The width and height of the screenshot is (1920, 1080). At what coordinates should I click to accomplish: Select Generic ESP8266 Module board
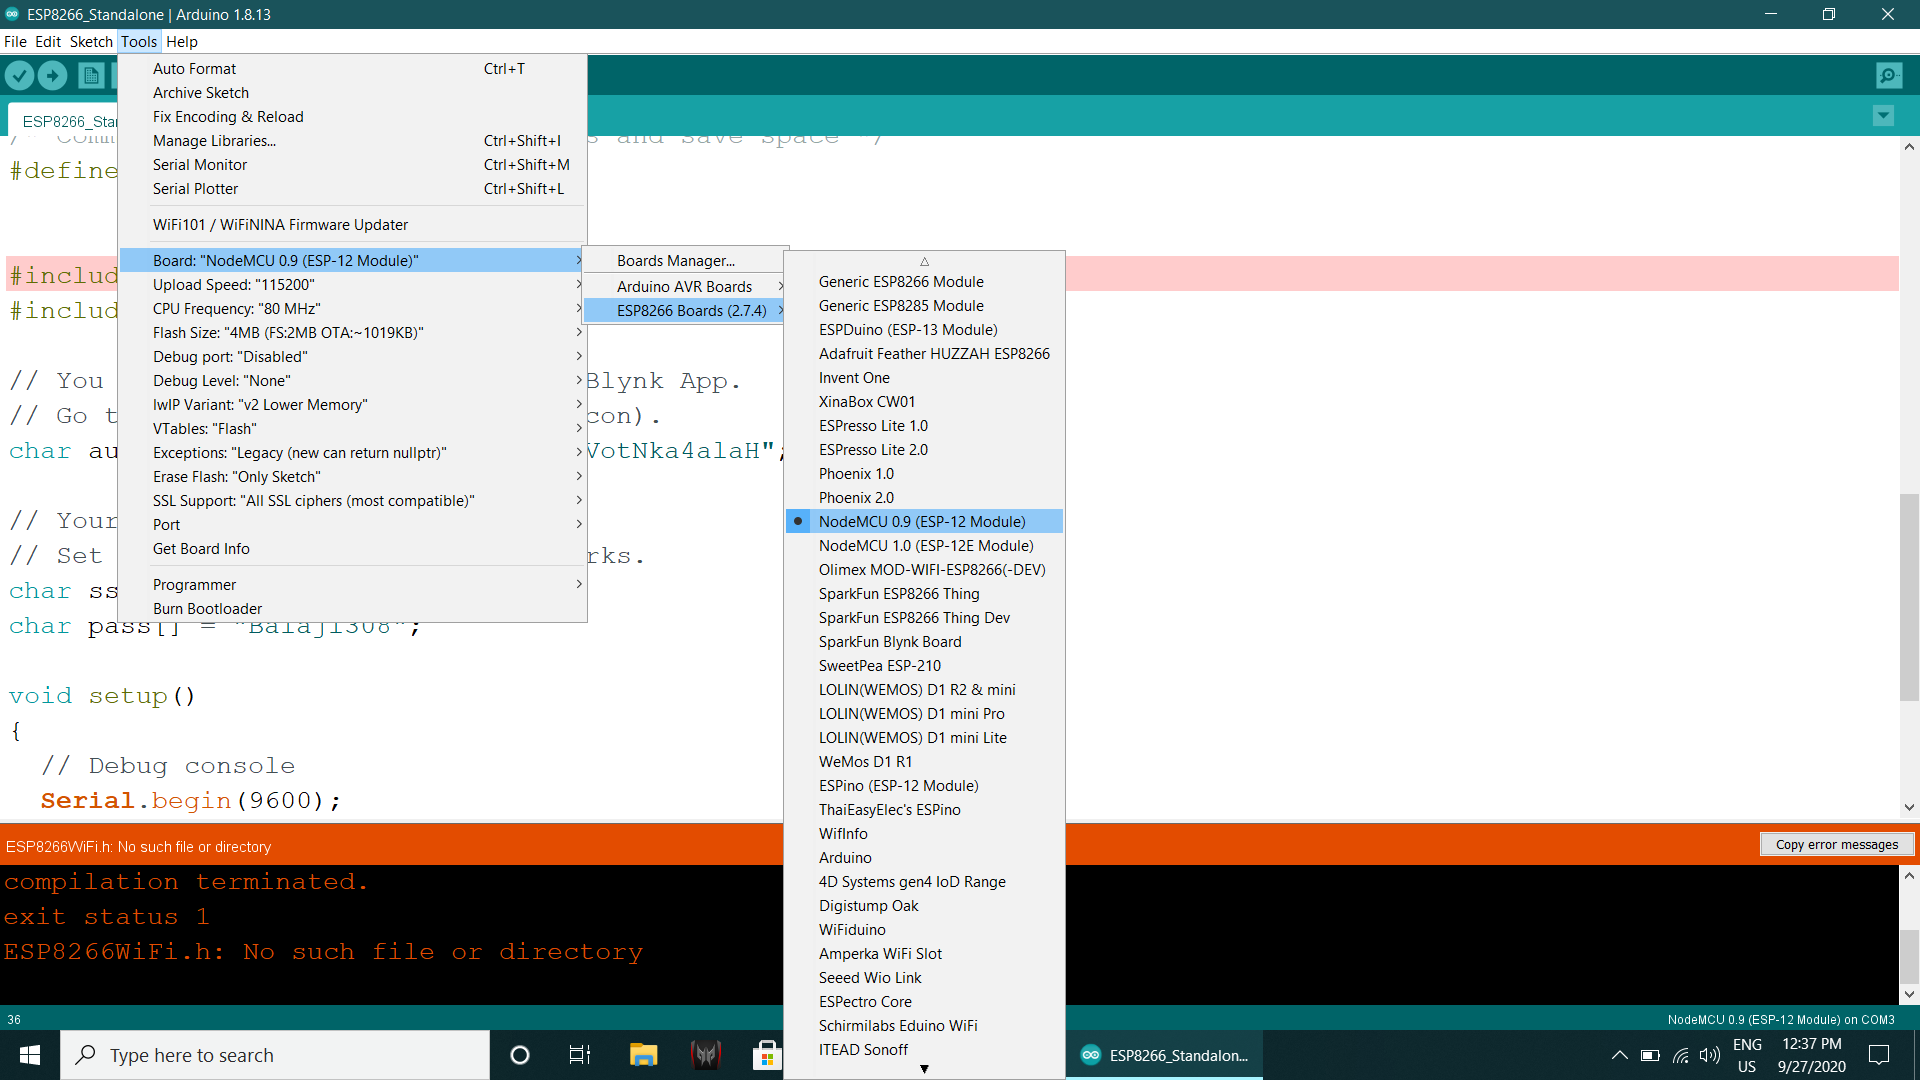924,282
